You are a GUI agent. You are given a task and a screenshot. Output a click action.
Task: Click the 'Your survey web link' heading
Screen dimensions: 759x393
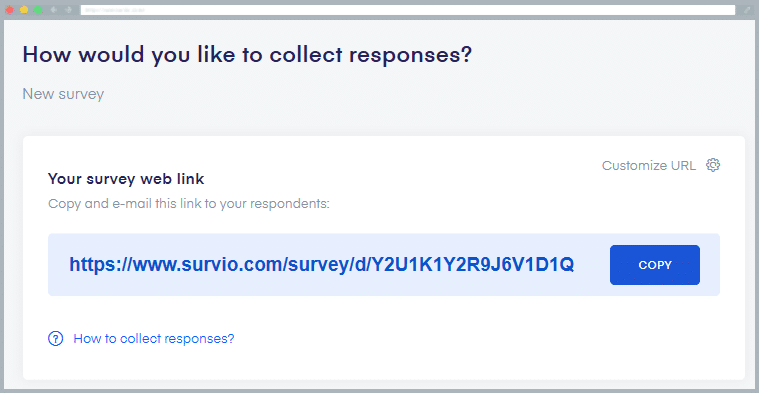[126, 179]
